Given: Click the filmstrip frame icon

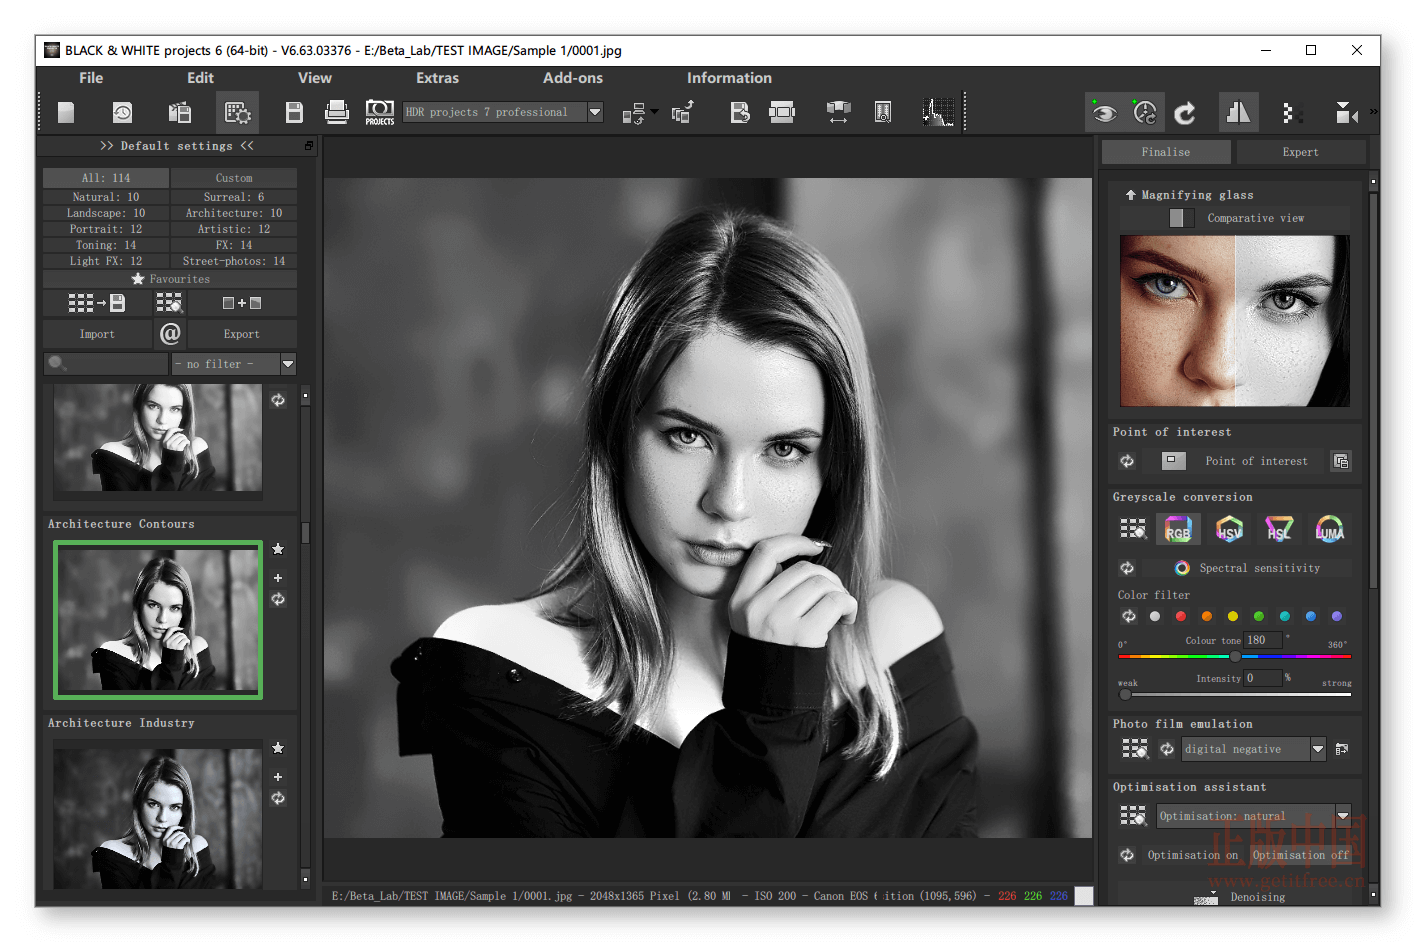Looking at the screenshot, I should click(x=782, y=113).
